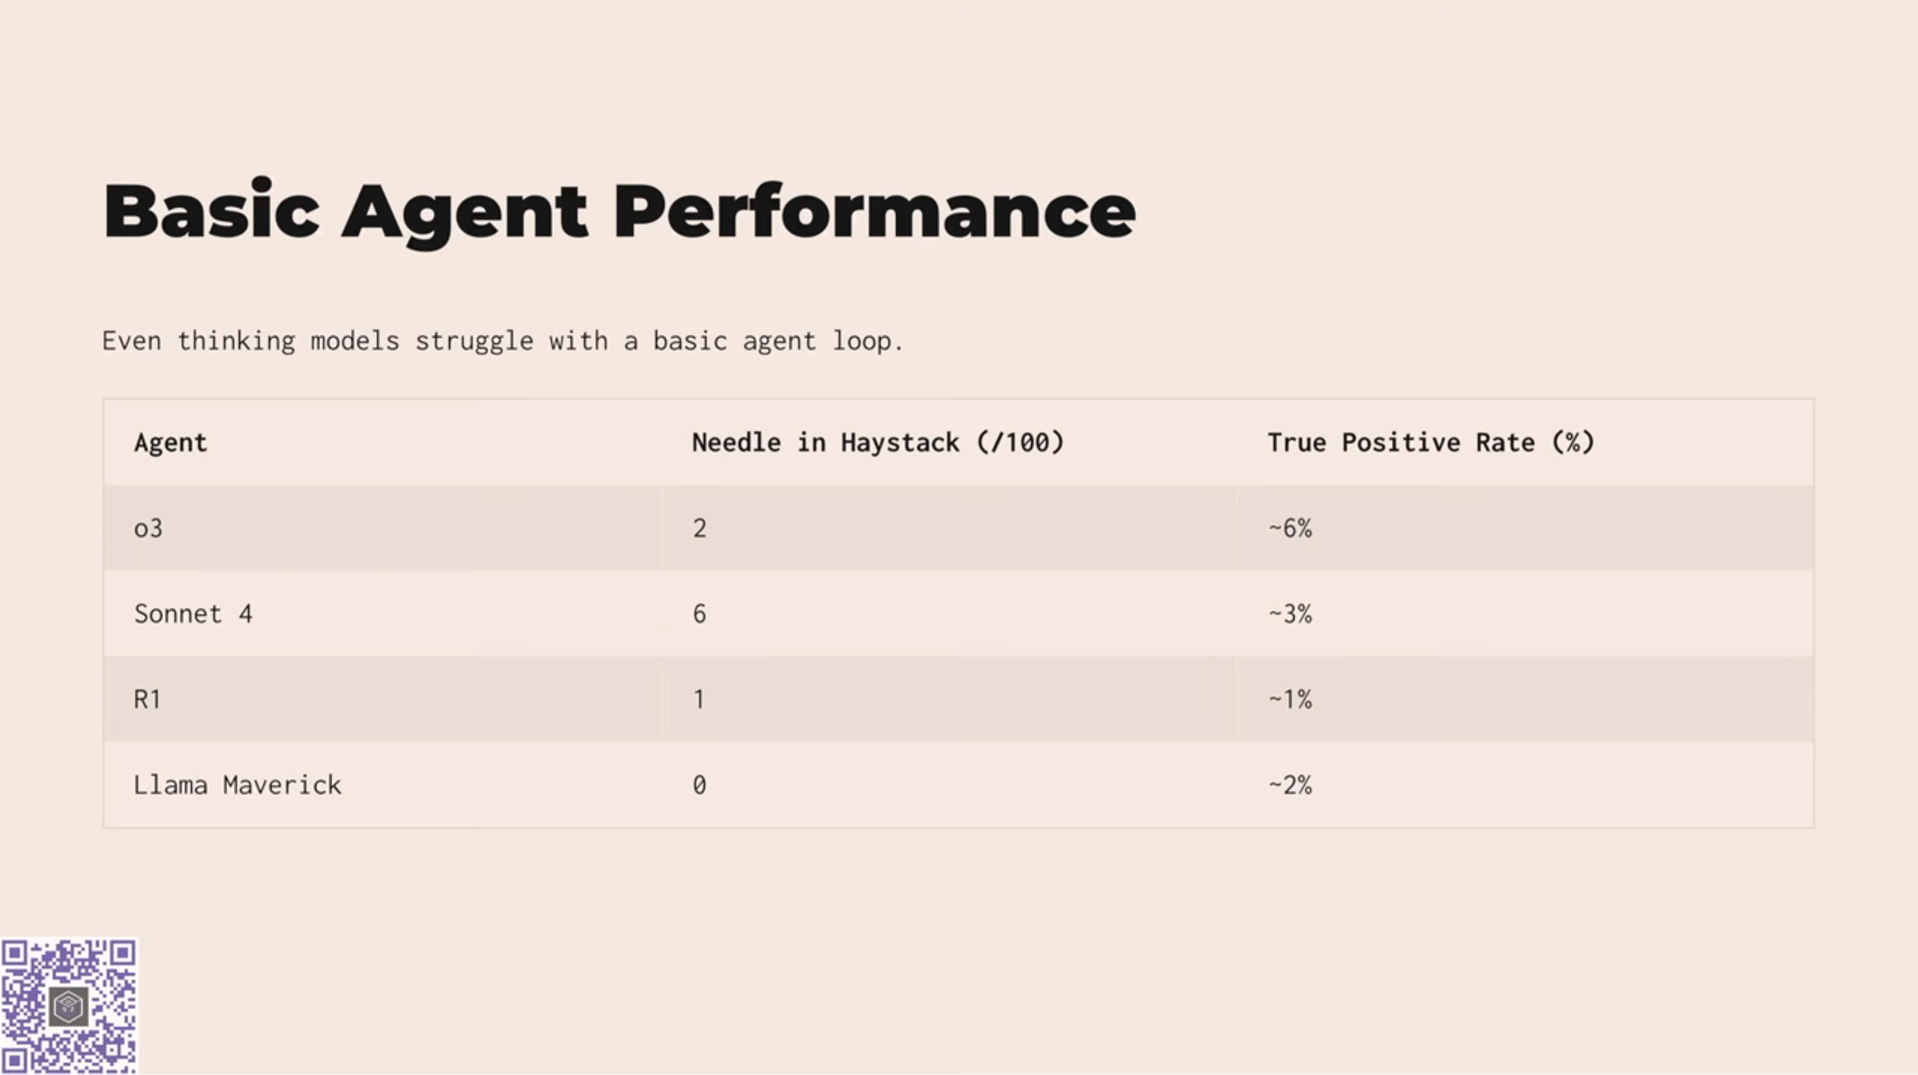This screenshot has height=1075, width=1918.
Task: Click o3's needle score of 2
Action: pyautogui.click(x=699, y=528)
